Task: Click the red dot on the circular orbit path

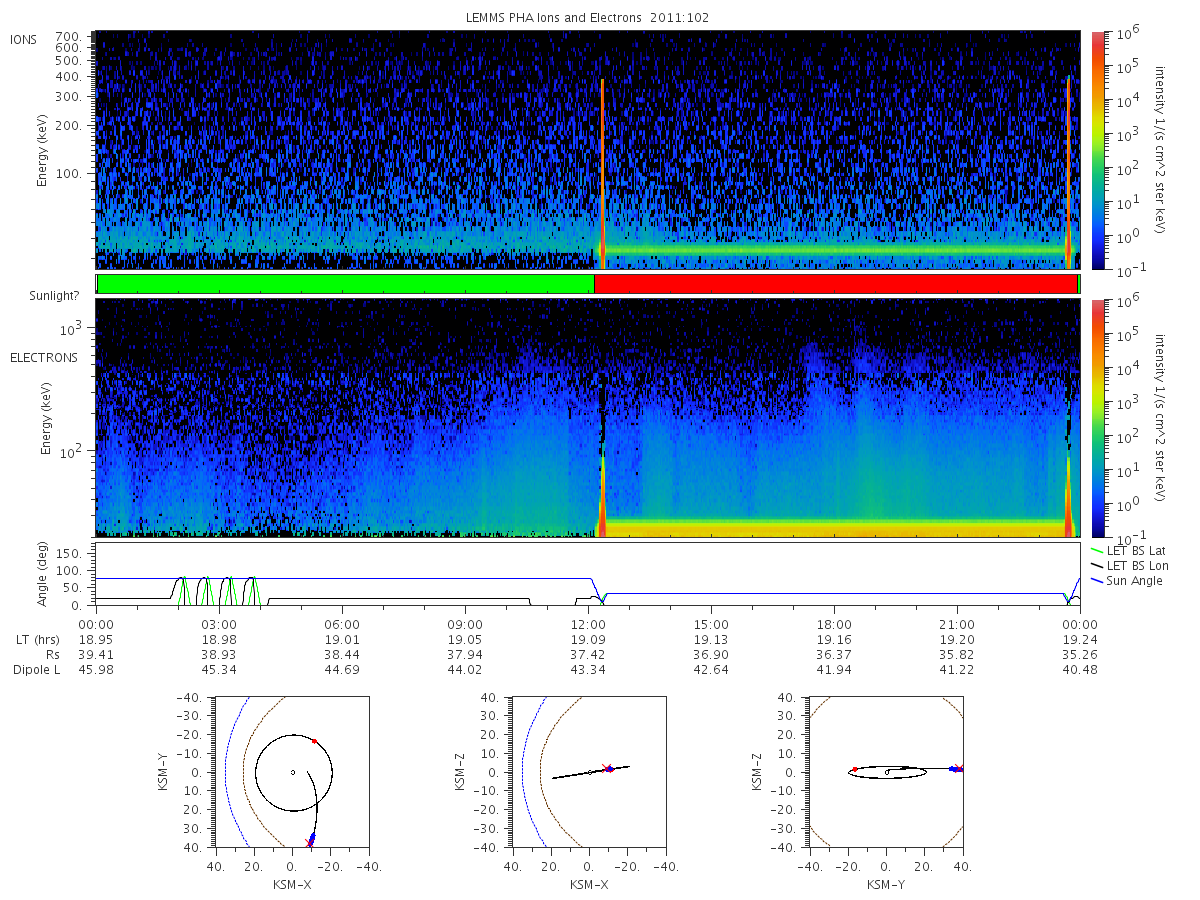Action: click(x=314, y=741)
